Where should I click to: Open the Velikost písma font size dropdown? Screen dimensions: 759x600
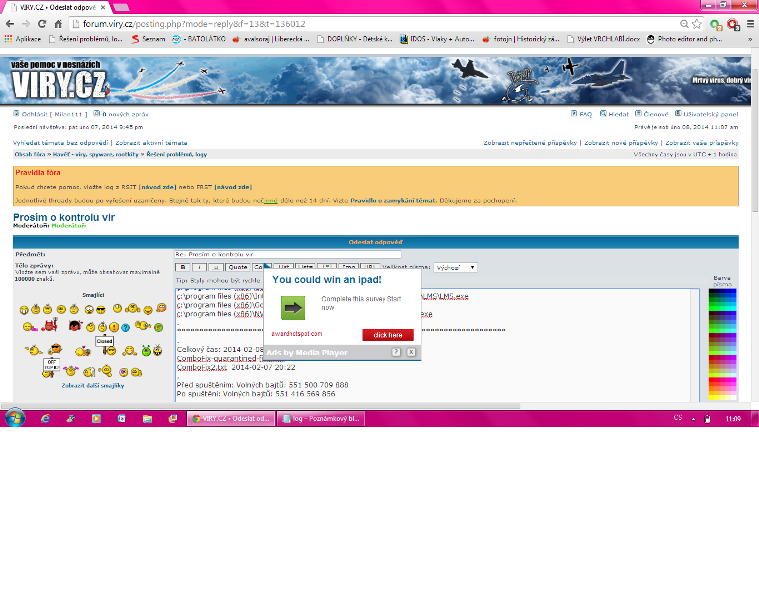tap(456, 268)
